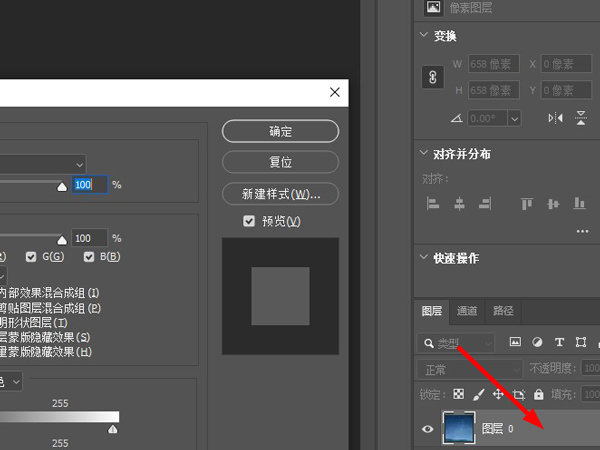600x450 pixels.
Task: Flip horizontally using the flip icon
Action: (555, 118)
